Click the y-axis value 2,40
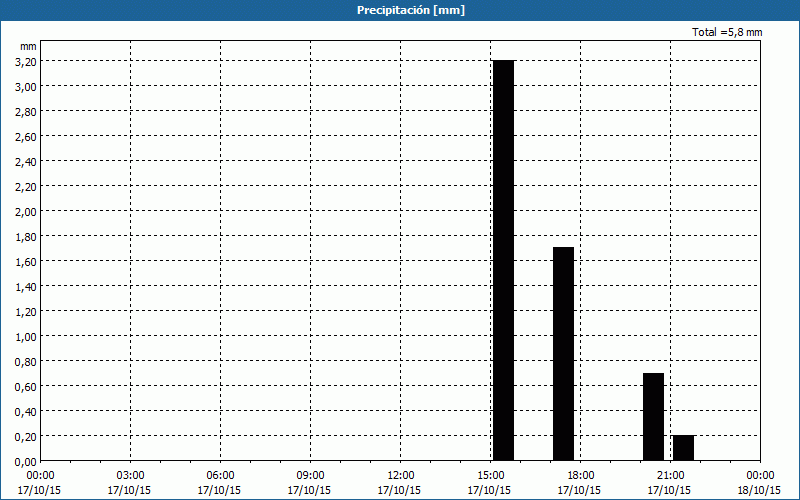 pos(26,162)
